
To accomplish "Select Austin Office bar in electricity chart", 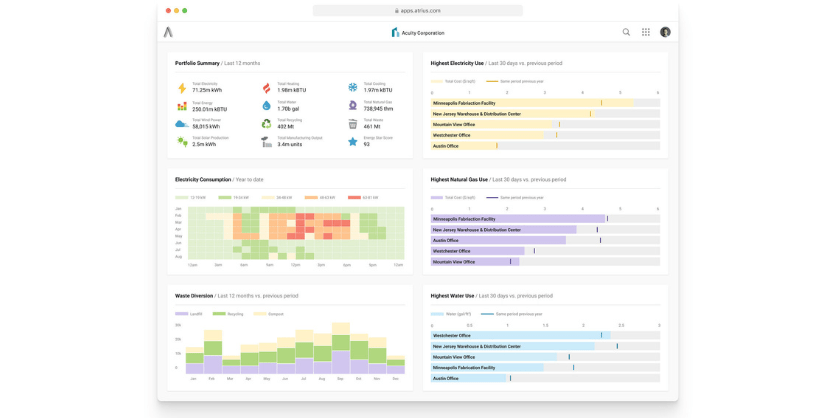I will [x=463, y=146].
